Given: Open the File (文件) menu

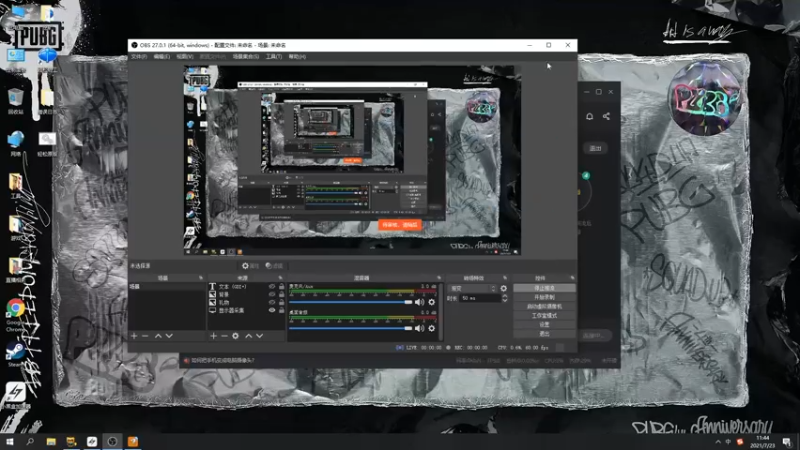Looking at the screenshot, I should pos(139,57).
